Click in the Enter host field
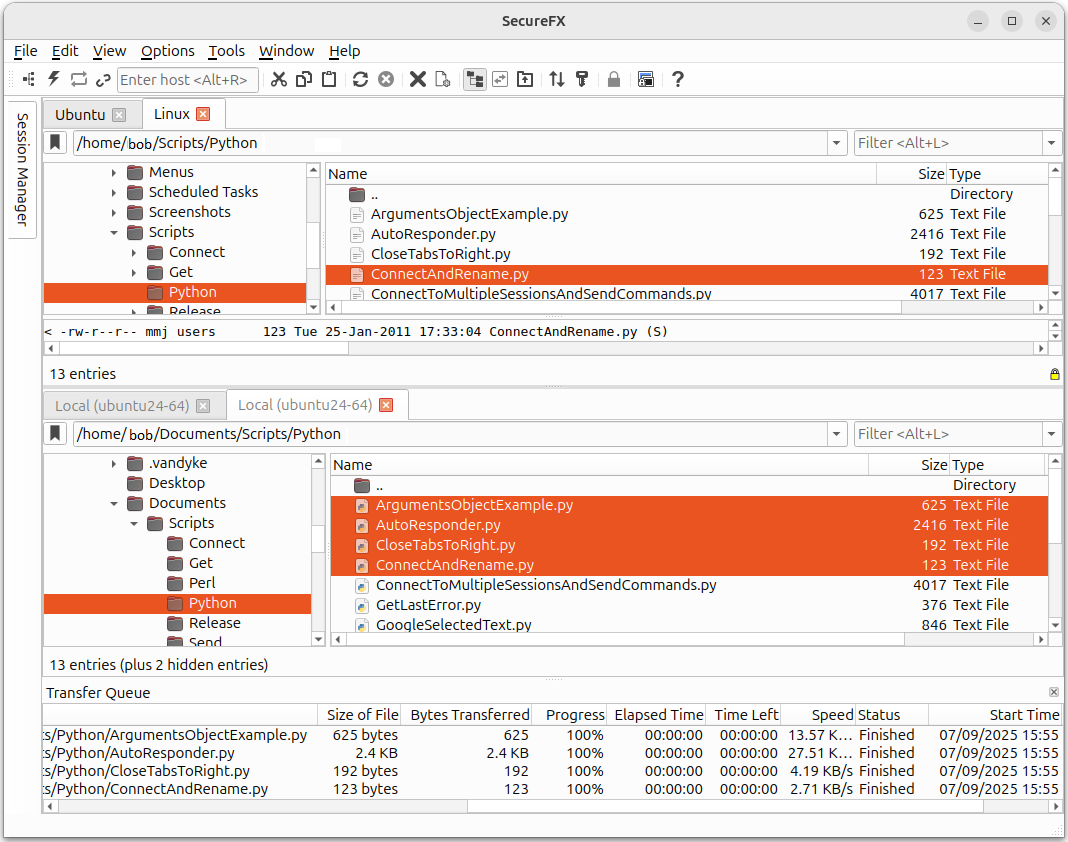 click(x=187, y=79)
